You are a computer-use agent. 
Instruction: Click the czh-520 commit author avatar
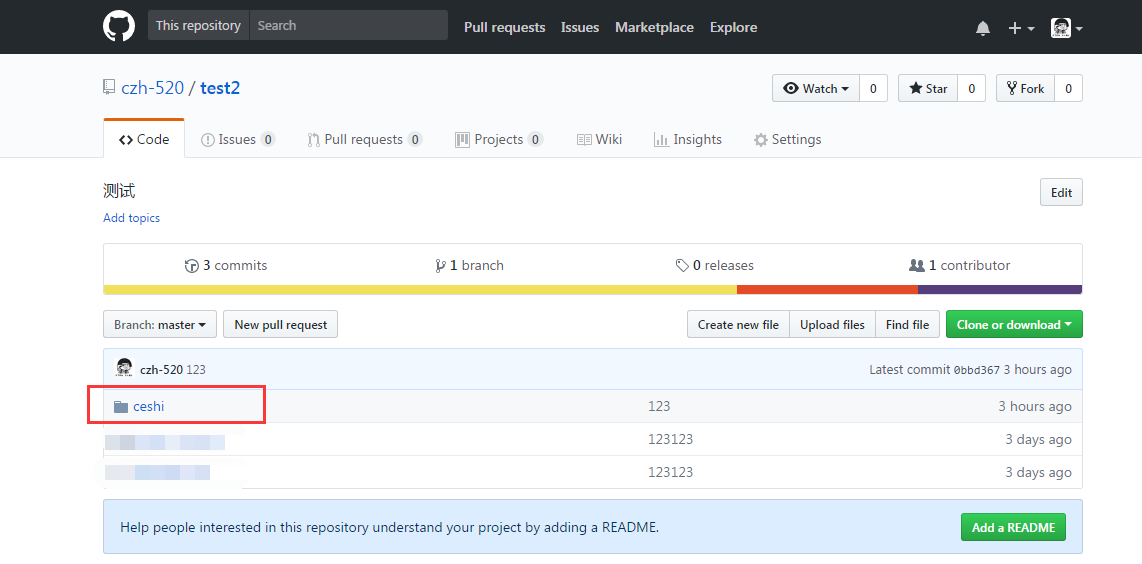124,369
